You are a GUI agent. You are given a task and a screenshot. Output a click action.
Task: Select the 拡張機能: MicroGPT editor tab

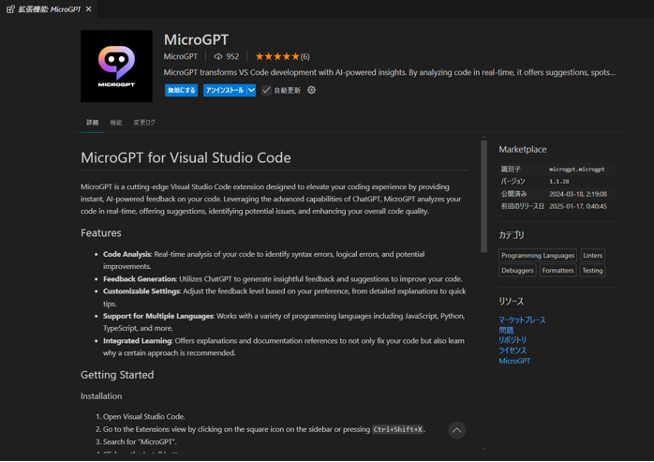click(x=49, y=9)
